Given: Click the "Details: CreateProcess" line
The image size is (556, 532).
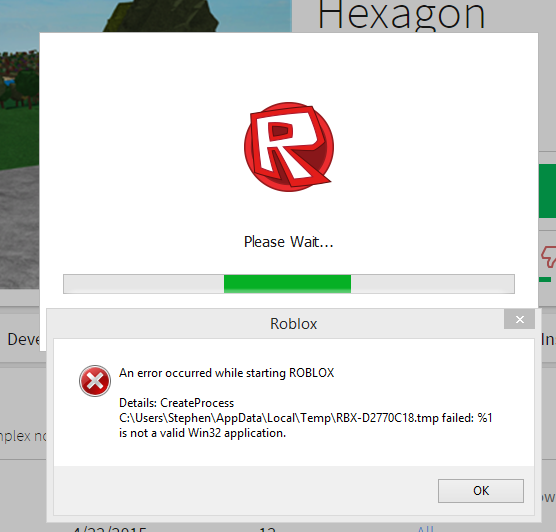Looking at the screenshot, I should coord(177,403).
